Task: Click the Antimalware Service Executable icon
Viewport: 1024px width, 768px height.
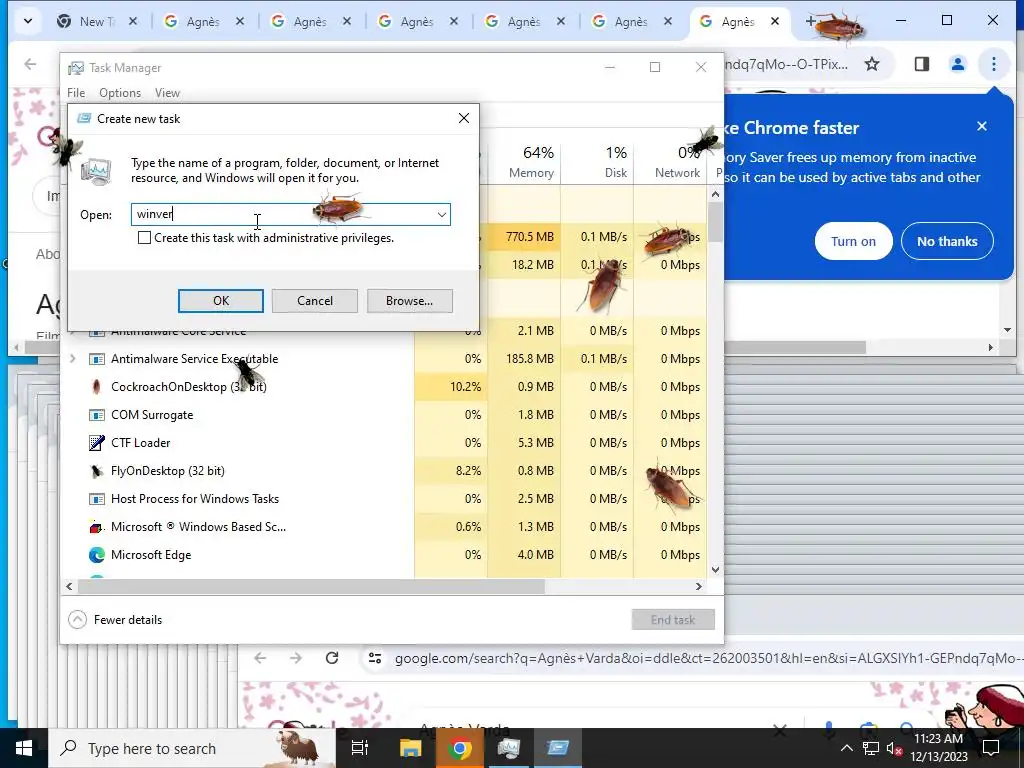Action: (x=97, y=359)
